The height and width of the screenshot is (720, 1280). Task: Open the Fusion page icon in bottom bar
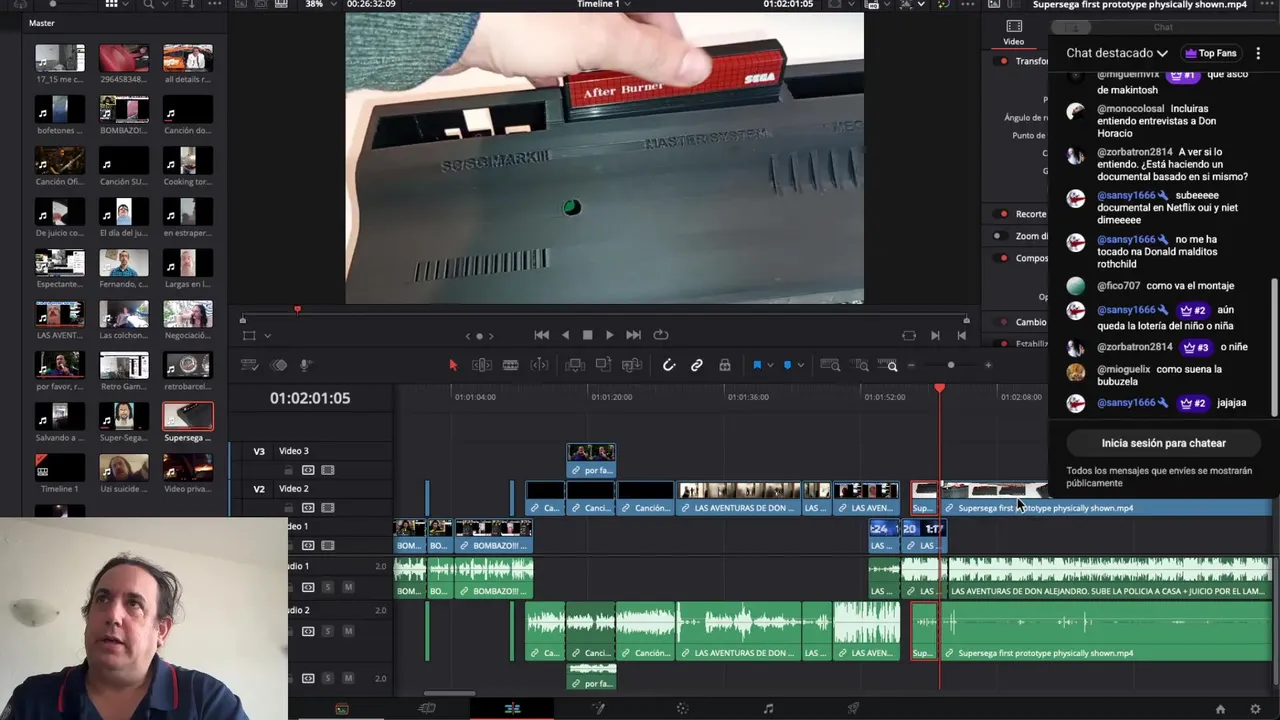pyautogui.click(x=598, y=708)
